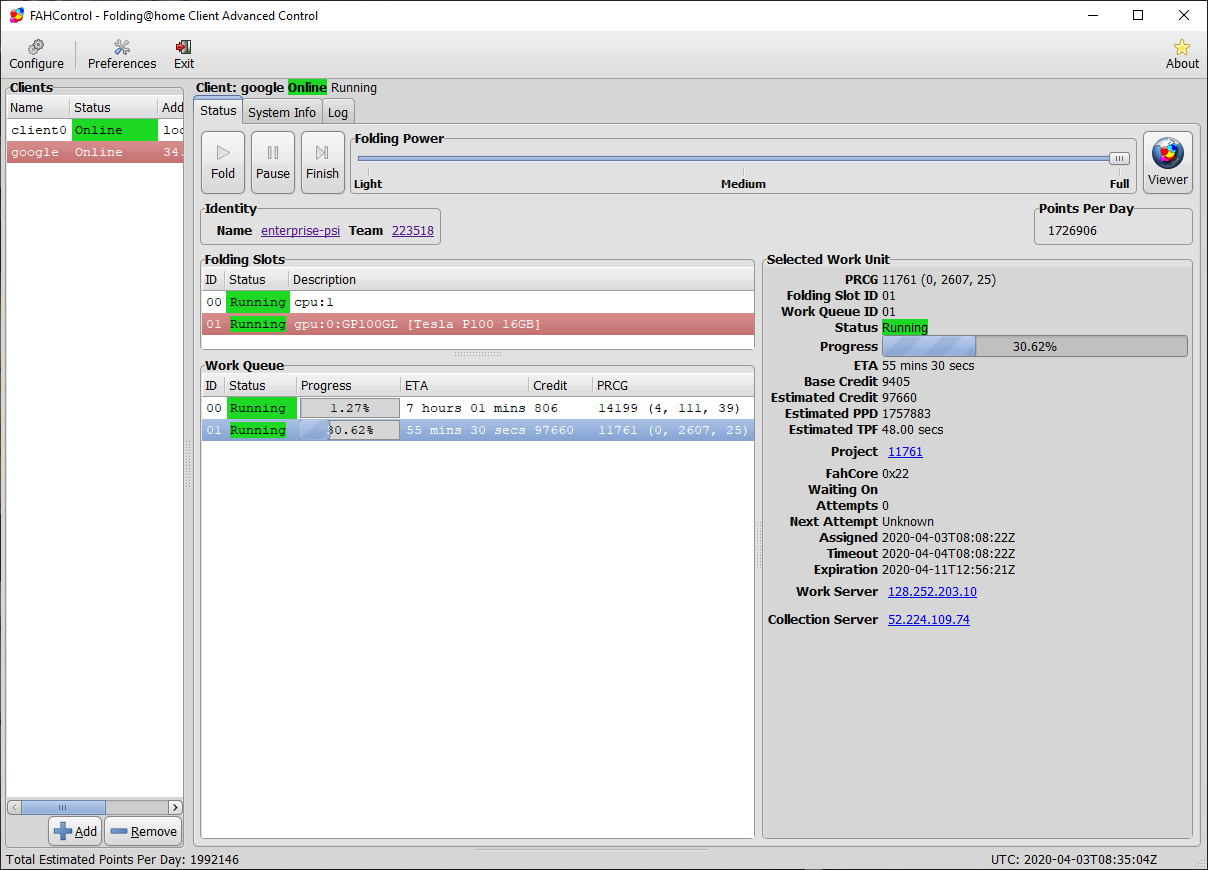Click left arrow of Clients scrollbar
1208x870 pixels.
[14, 807]
